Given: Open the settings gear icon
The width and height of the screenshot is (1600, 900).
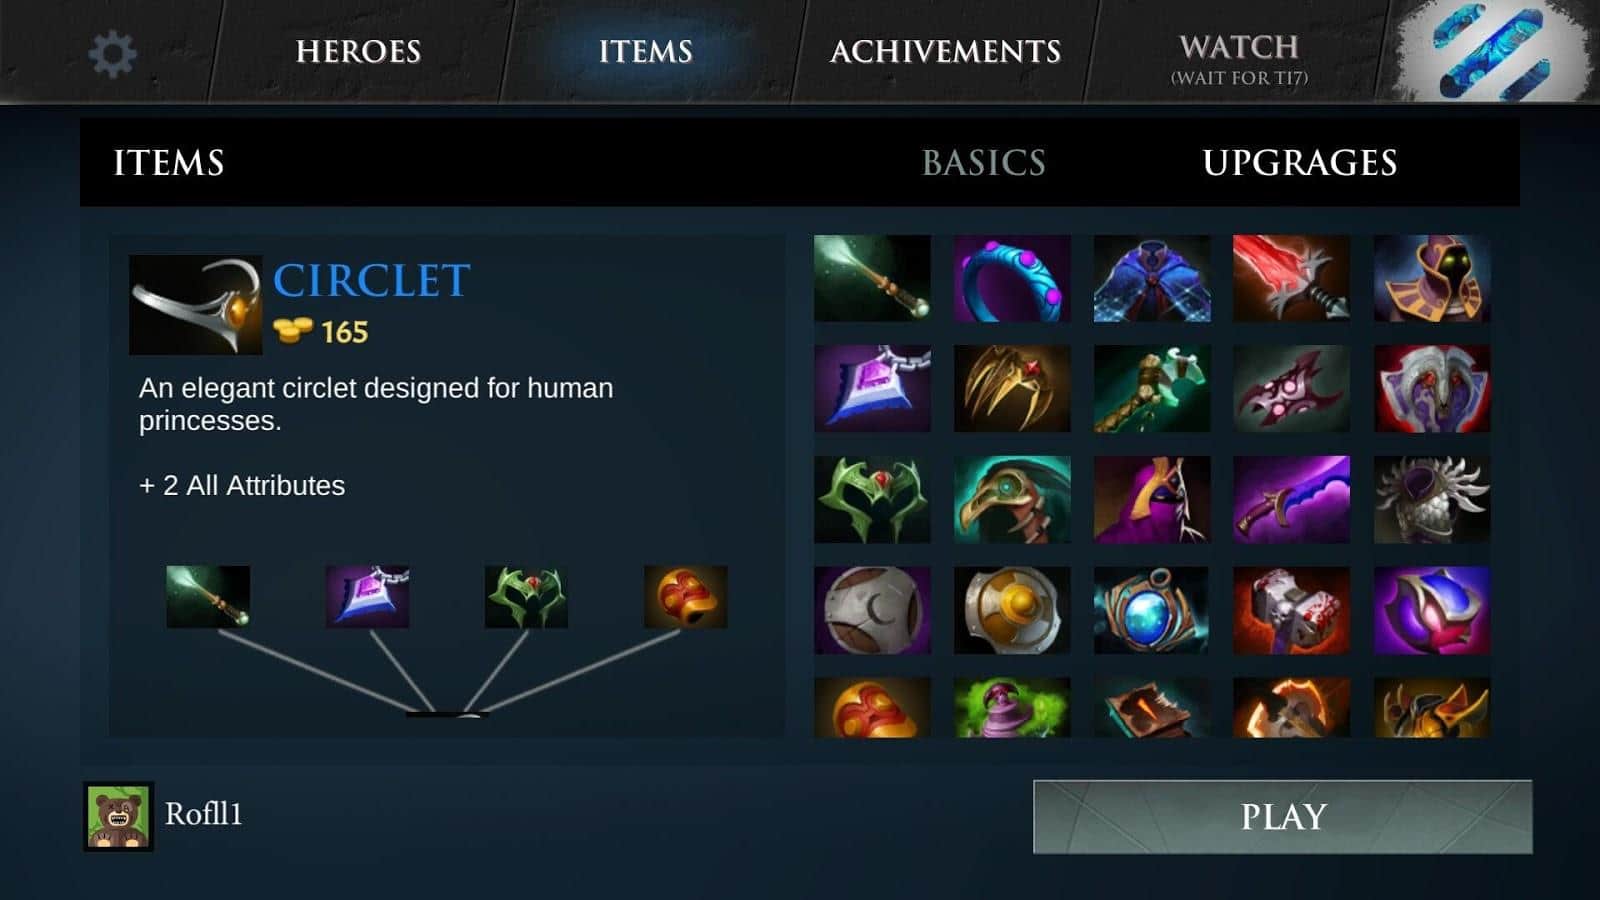Looking at the screenshot, I should [x=112, y=53].
